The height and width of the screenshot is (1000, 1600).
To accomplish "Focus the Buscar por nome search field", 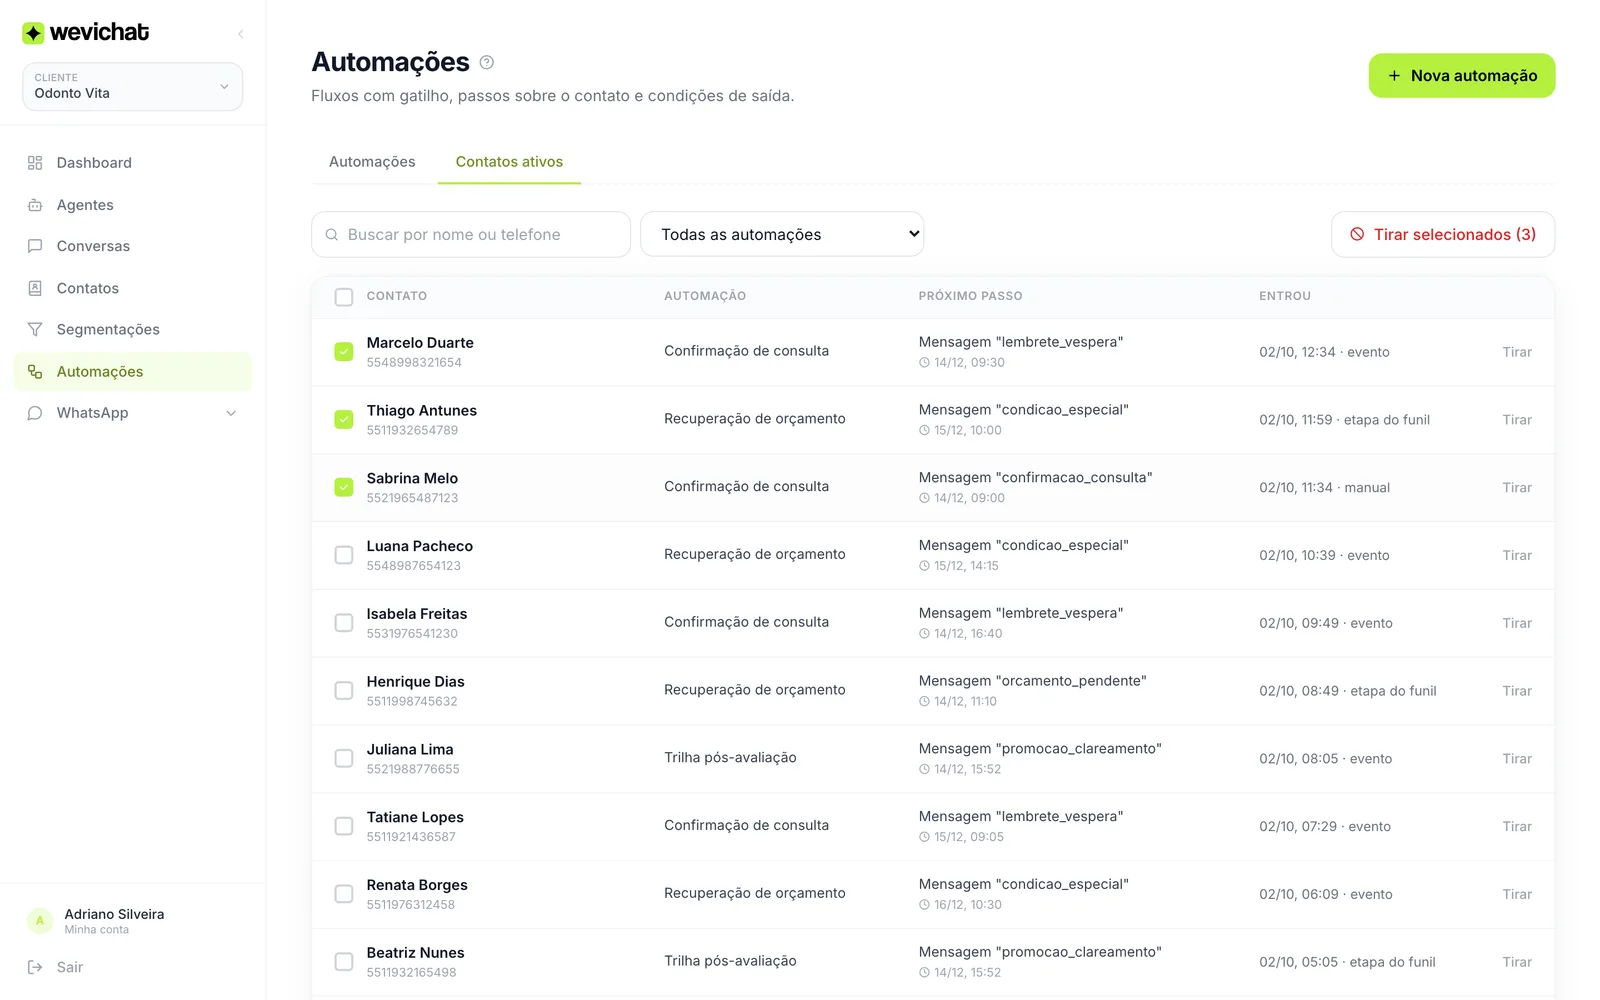I will pos(471,234).
